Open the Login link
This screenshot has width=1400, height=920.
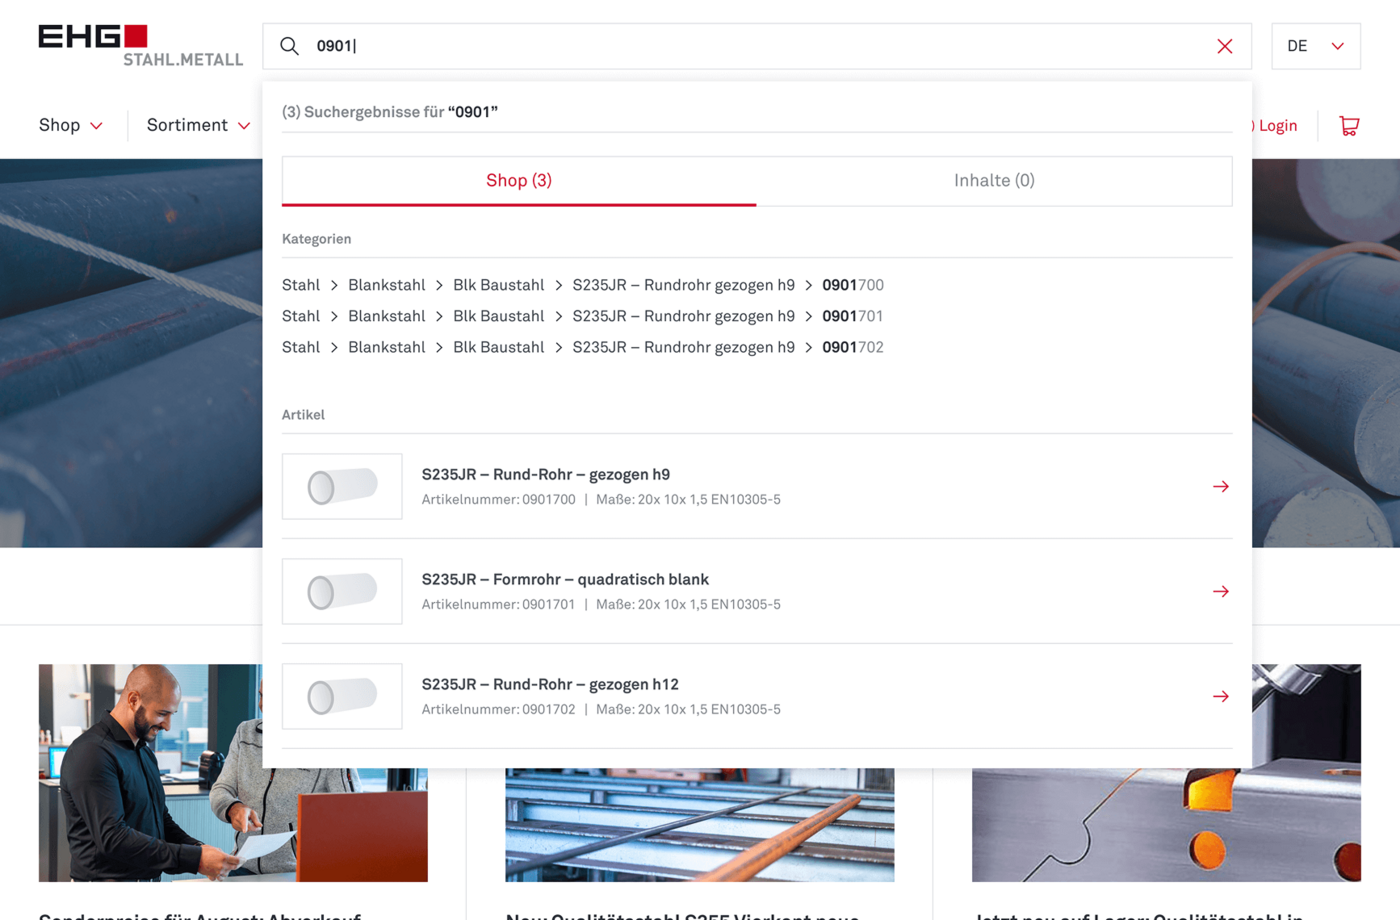click(1277, 126)
